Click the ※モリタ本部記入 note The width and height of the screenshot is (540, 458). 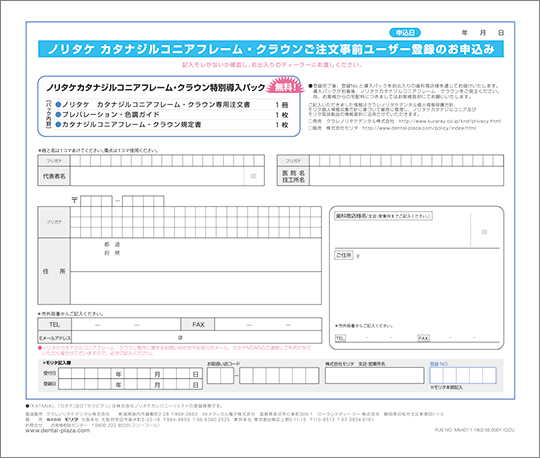coord(446,387)
